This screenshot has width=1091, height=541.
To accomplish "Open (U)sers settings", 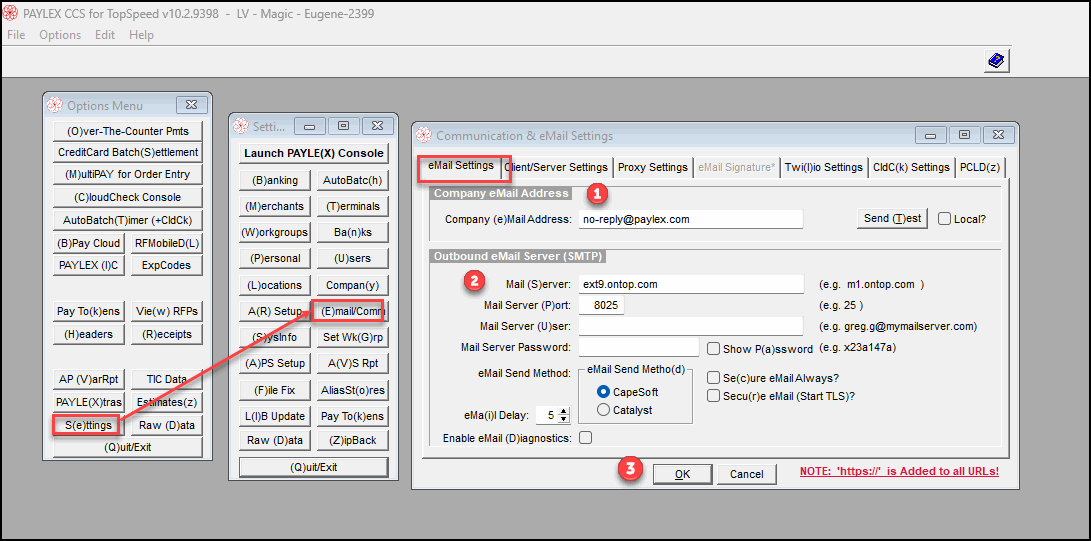I will [352, 258].
